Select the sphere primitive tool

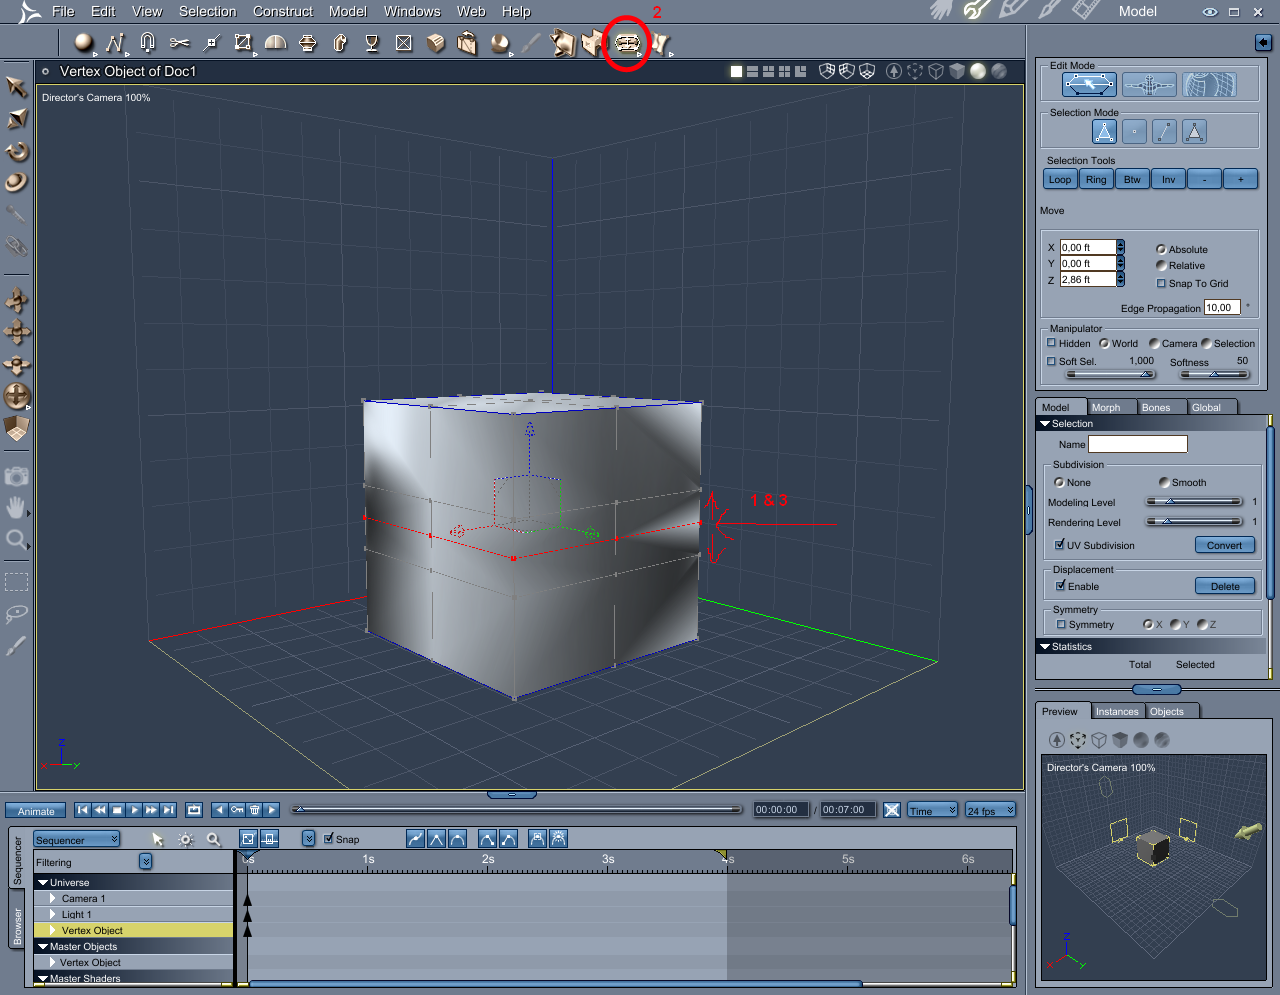point(83,42)
